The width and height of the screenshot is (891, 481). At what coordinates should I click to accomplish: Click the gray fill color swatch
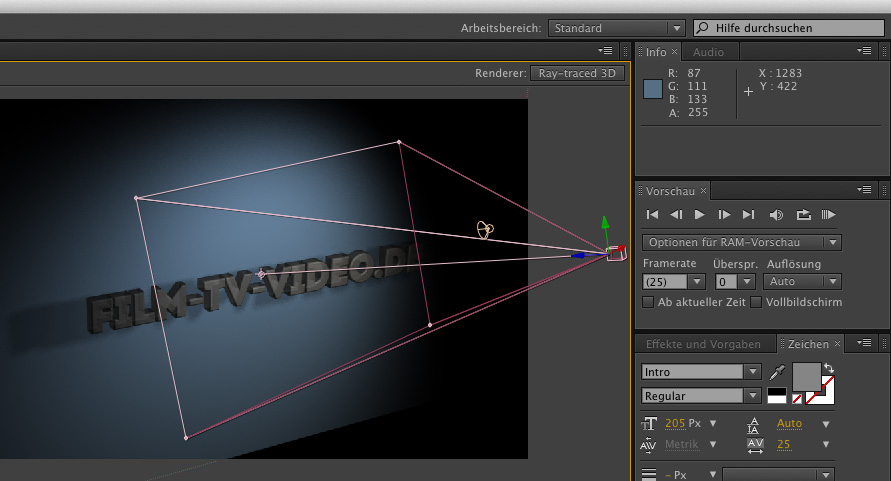(x=805, y=377)
